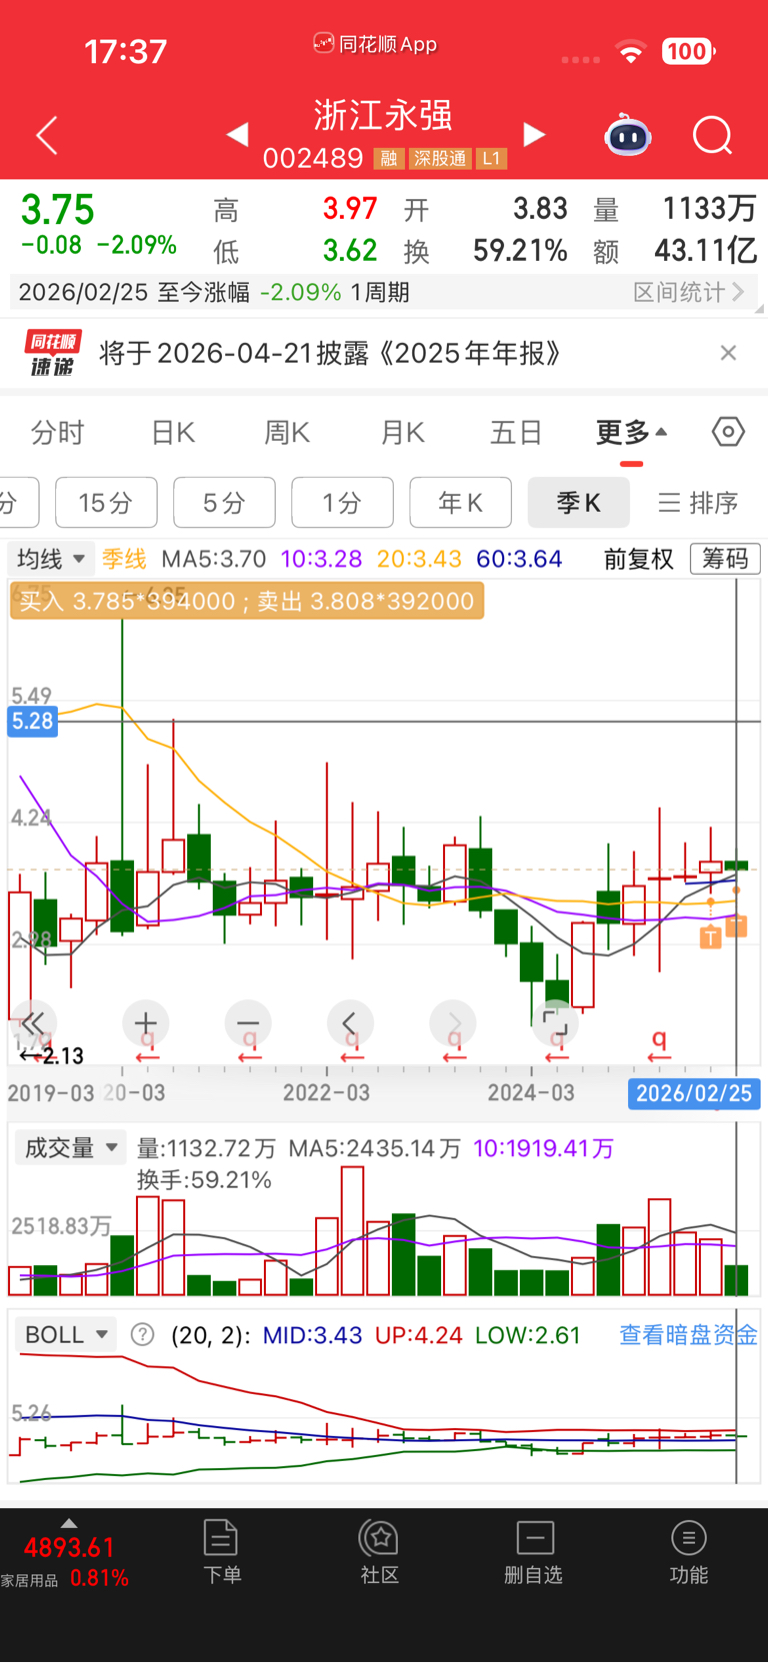The height and width of the screenshot is (1663, 768).
Task: Tap the 5.28 price label
Action: [32, 721]
